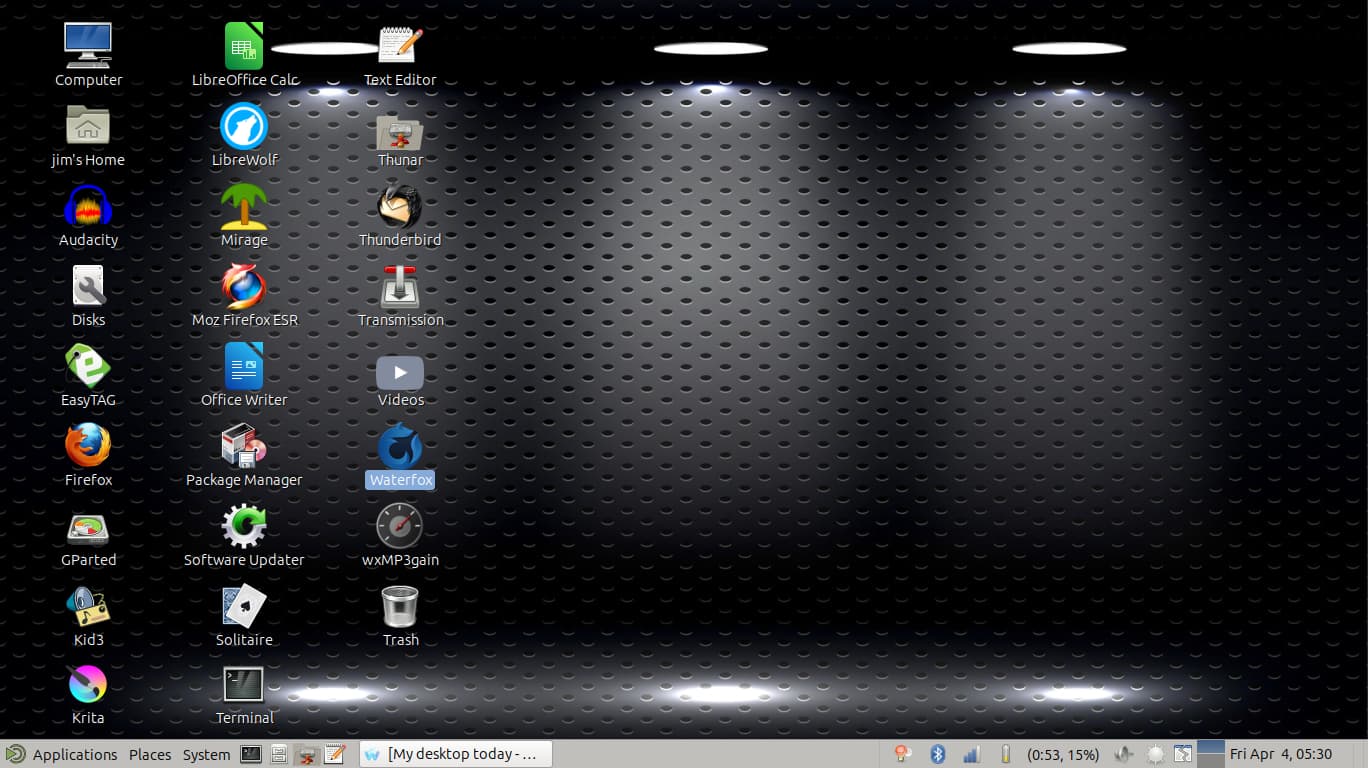Select the EasyTAG desktop icon
This screenshot has height=768, width=1368.
[88, 366]
